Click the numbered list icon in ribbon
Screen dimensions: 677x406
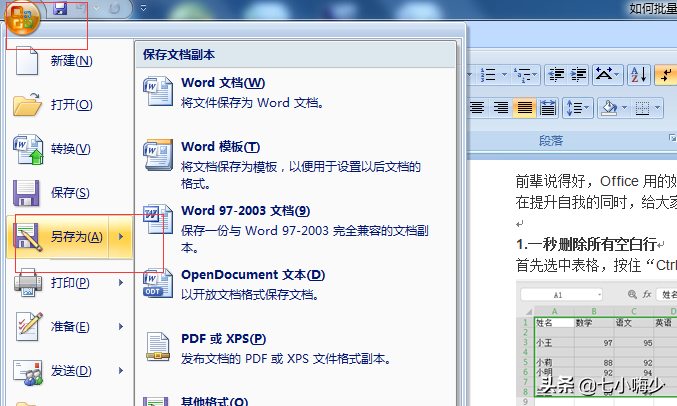tap(488, 75)
